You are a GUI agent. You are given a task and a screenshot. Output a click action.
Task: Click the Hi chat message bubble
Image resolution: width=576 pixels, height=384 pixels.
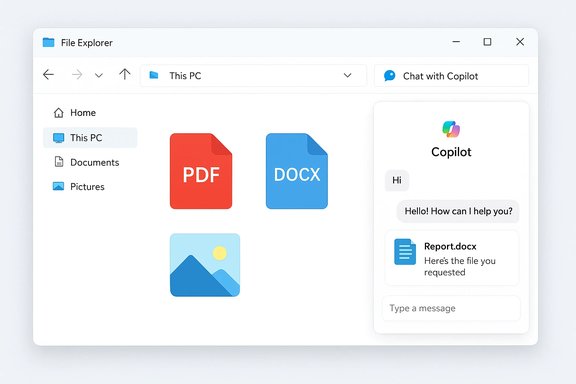coord(397,180)
